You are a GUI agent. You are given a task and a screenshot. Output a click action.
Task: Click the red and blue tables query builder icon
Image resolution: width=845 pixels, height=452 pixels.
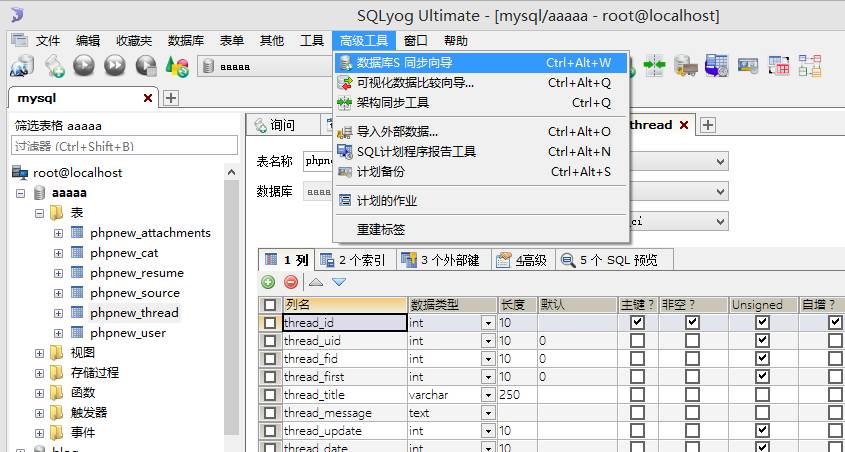[x=779, y=65]
